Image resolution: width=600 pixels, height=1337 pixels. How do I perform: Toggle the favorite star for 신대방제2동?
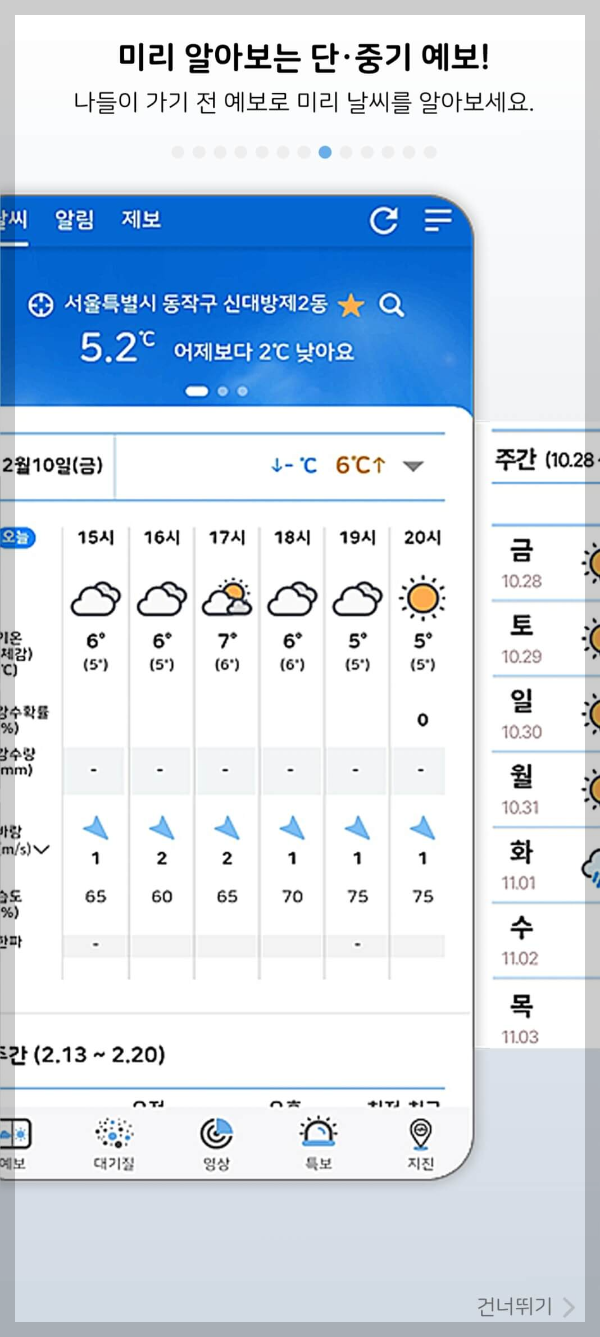351,304
